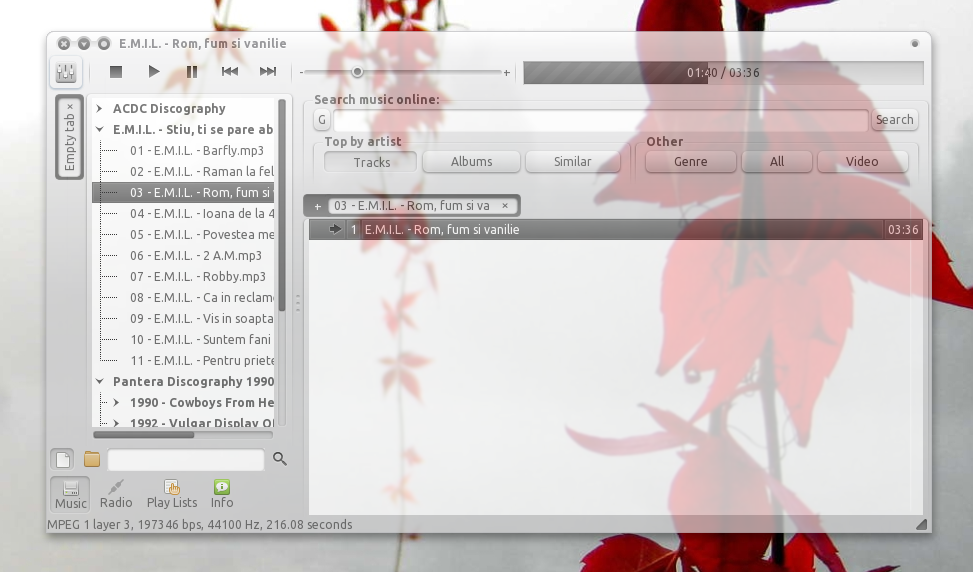Image resolution: width=973 pixels, height=572 pixels.
Task: Lower volume with the minus sign
Action: [302, 73]
